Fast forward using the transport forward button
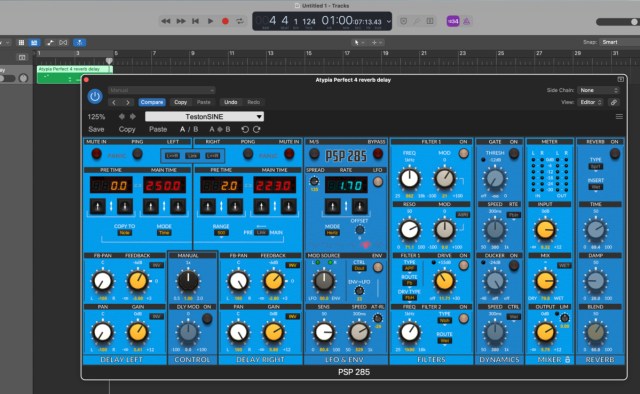The height and width of the screenshot is (394, 640). 181,21
